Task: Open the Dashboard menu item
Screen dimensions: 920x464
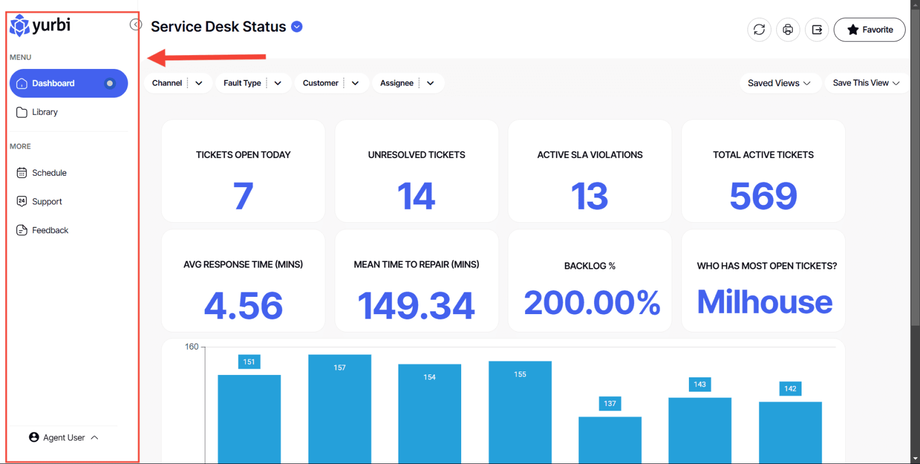Action: tap(69, 83)
